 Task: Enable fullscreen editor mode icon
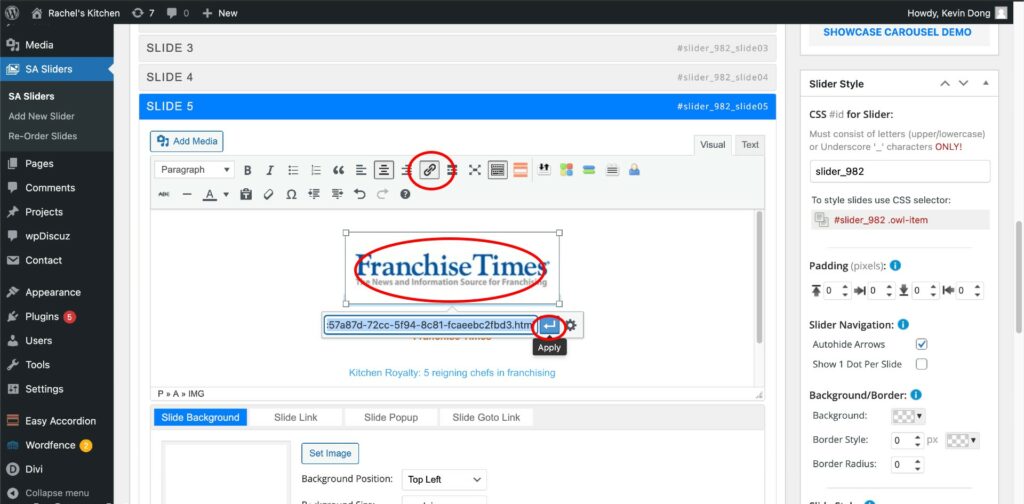coord(475,170)
